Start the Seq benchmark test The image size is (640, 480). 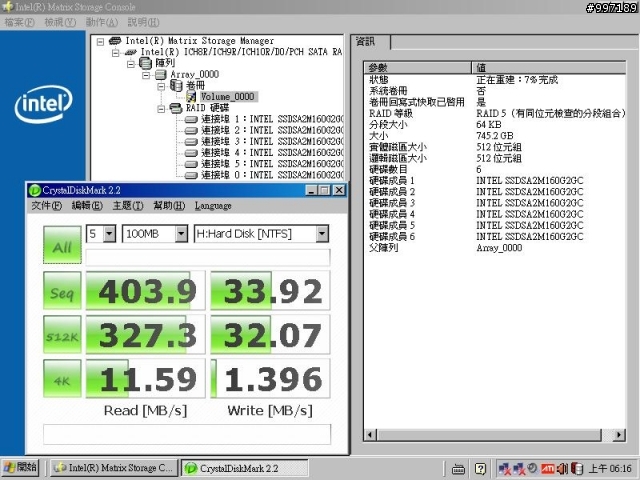point(62,291)
